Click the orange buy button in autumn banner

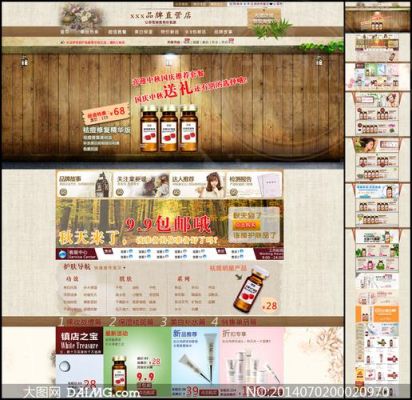pos(246,225)
